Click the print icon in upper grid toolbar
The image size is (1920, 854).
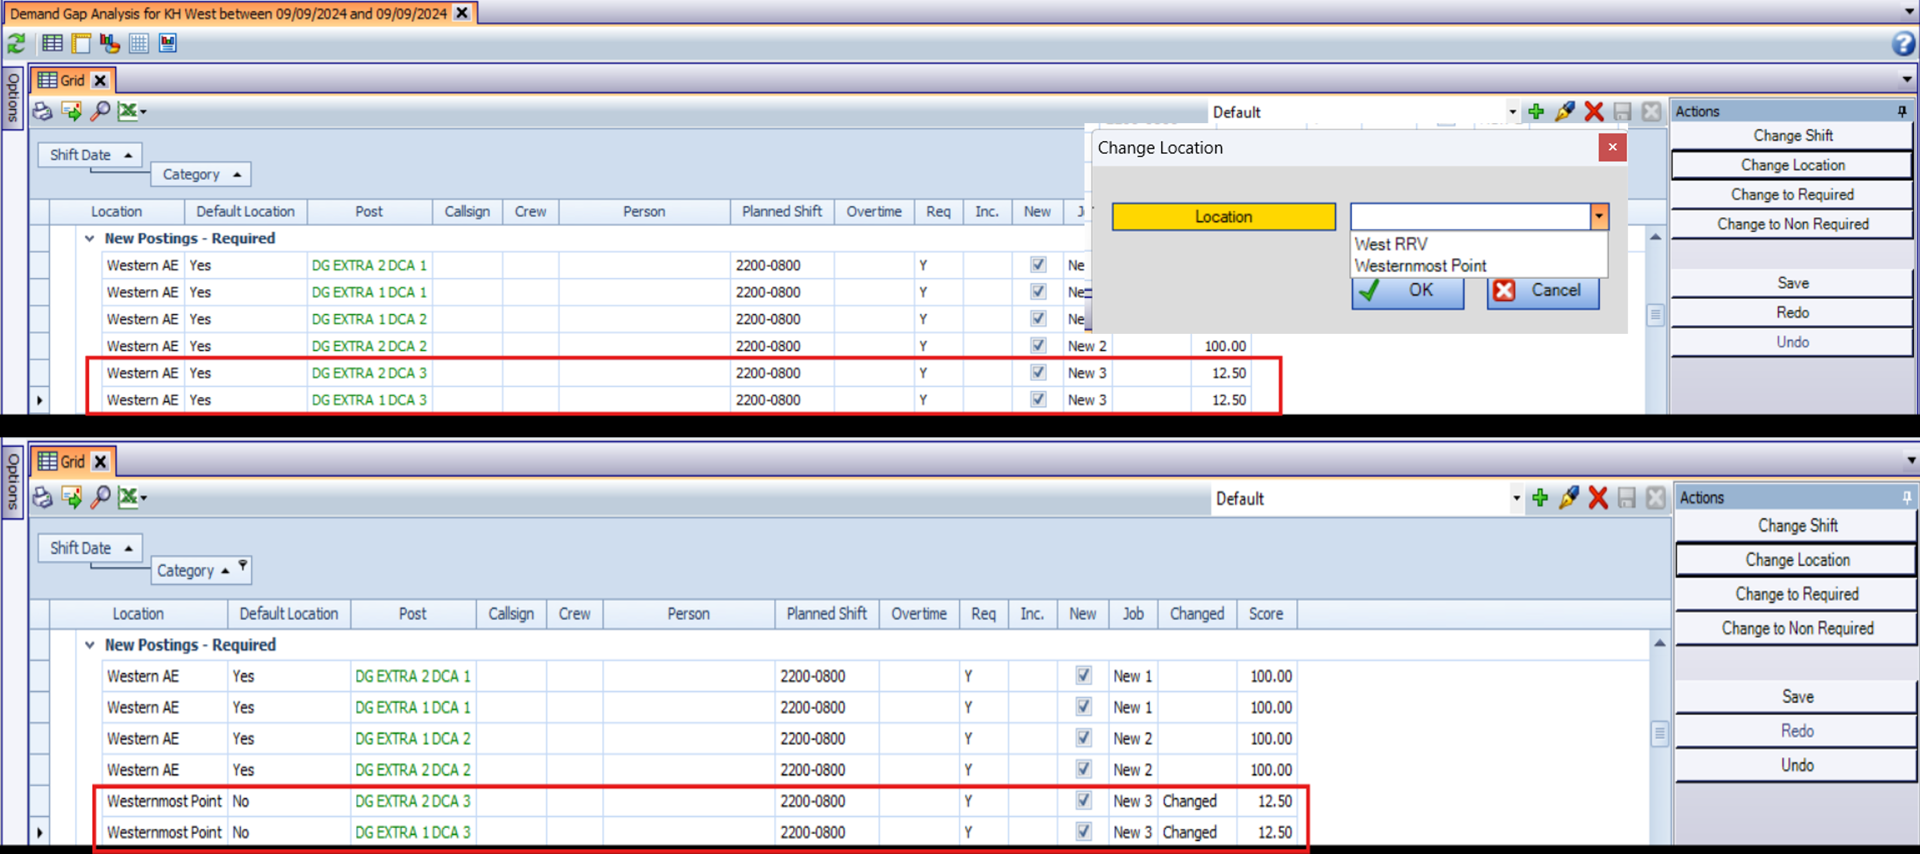tap(42, 111)
